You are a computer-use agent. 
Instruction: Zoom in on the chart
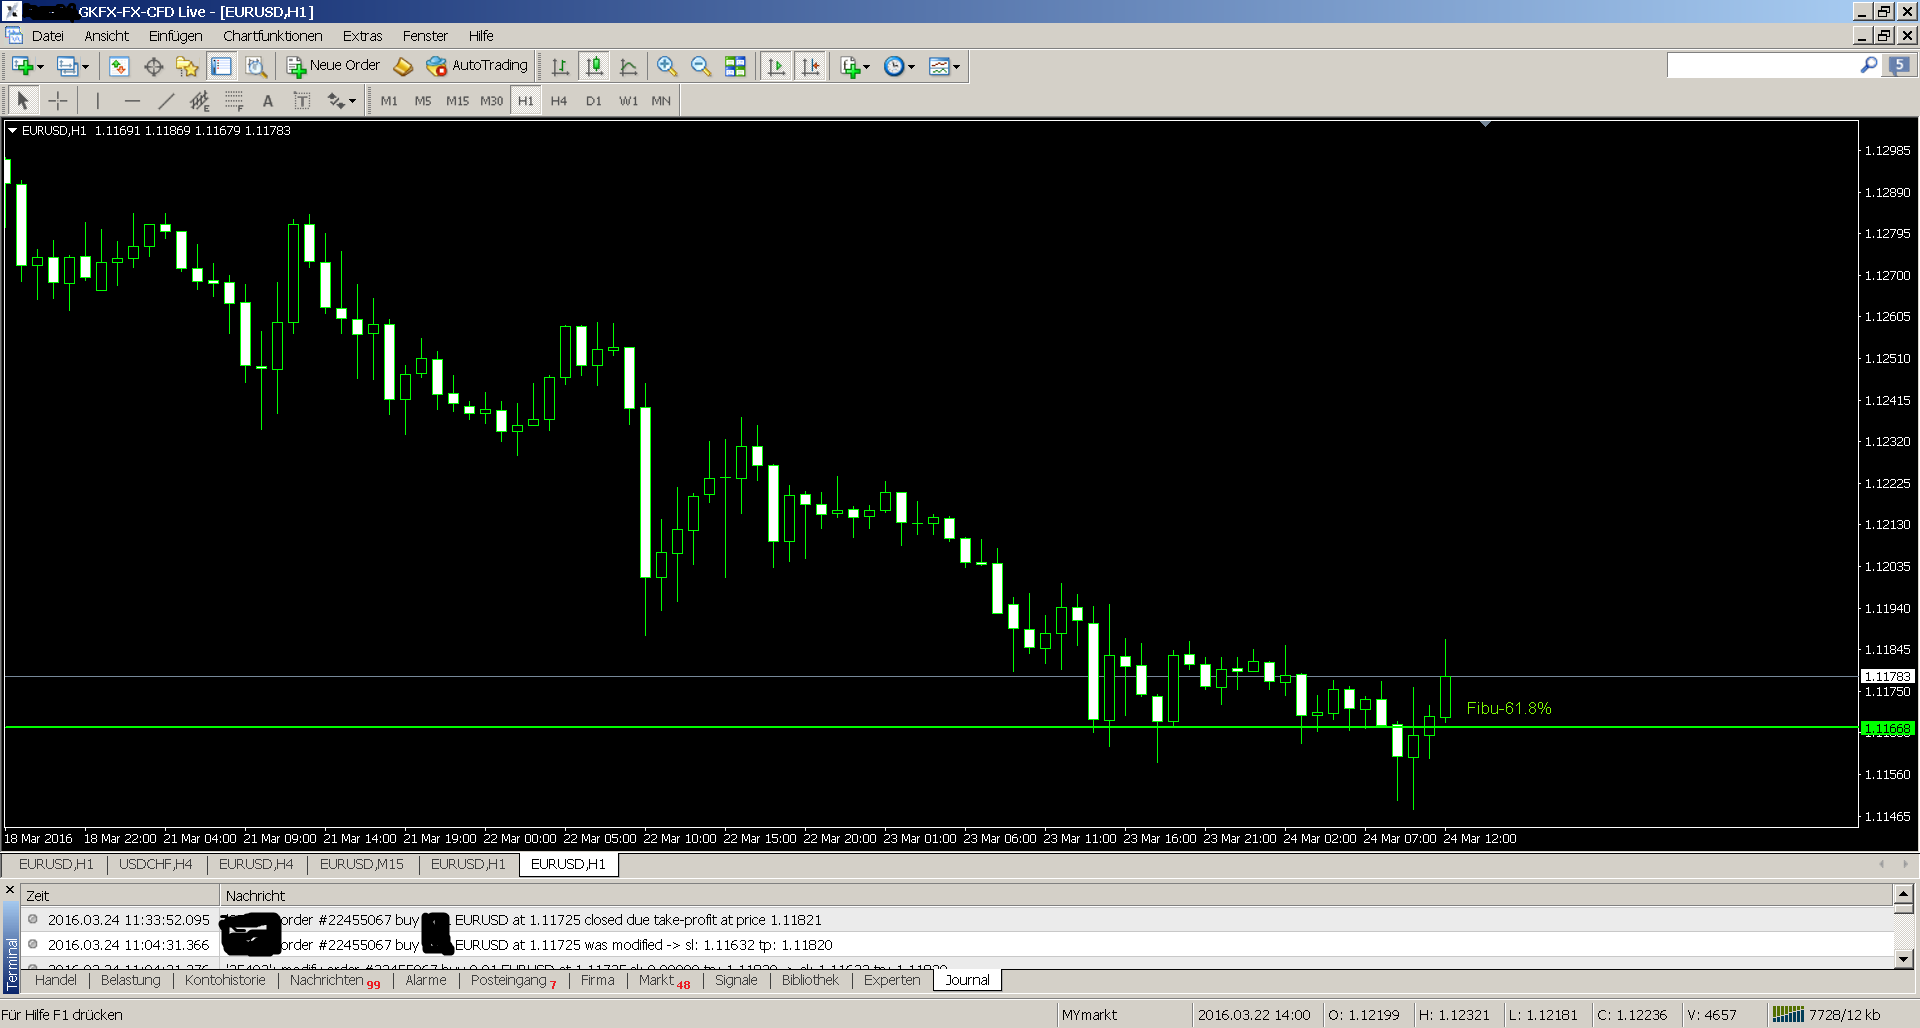[667, 66]
